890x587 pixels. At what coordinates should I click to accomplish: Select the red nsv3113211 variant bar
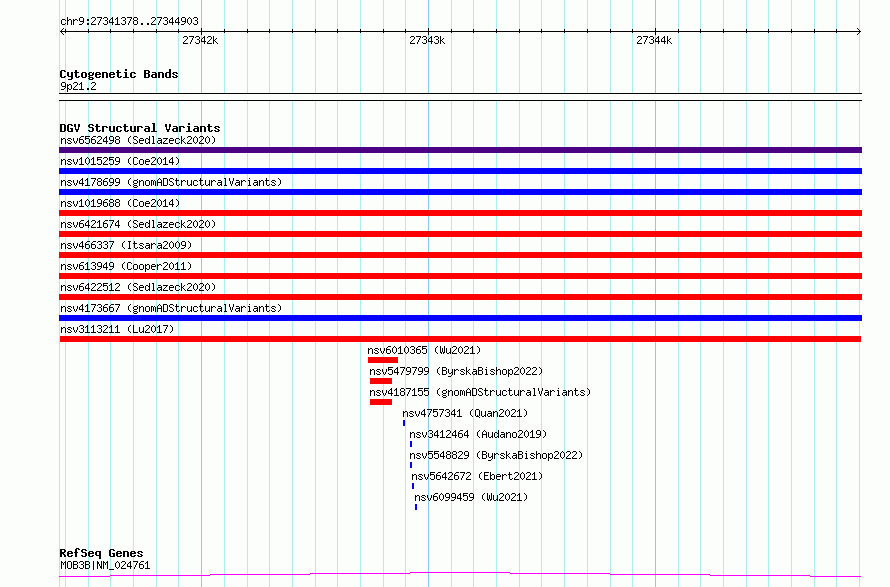(460, 339)
